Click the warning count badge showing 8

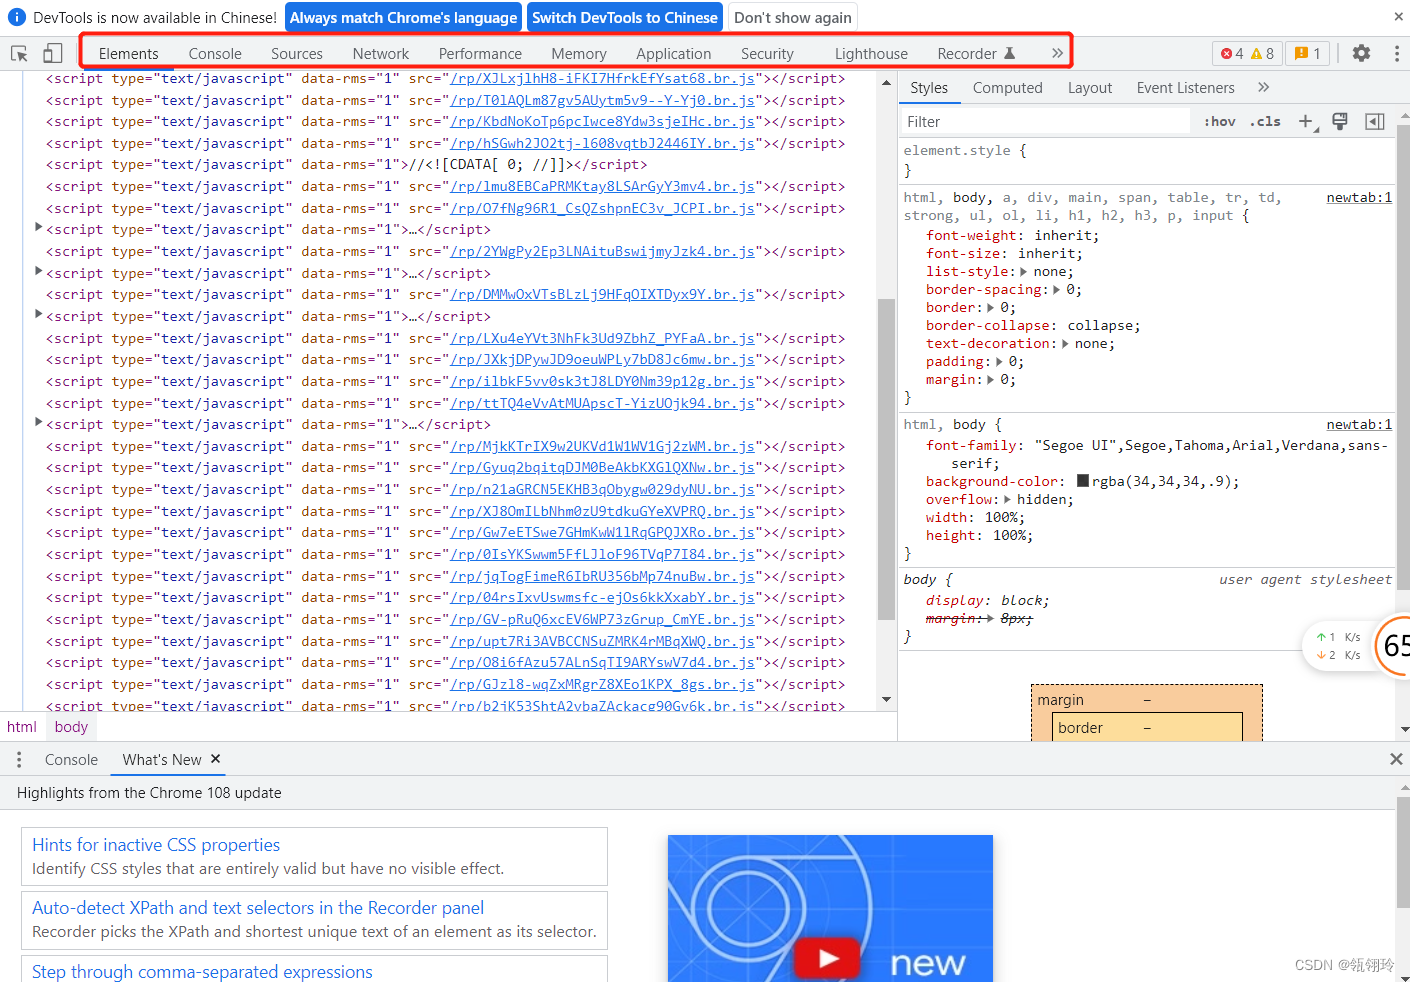pyautogui.click(x=1263, y=54)
